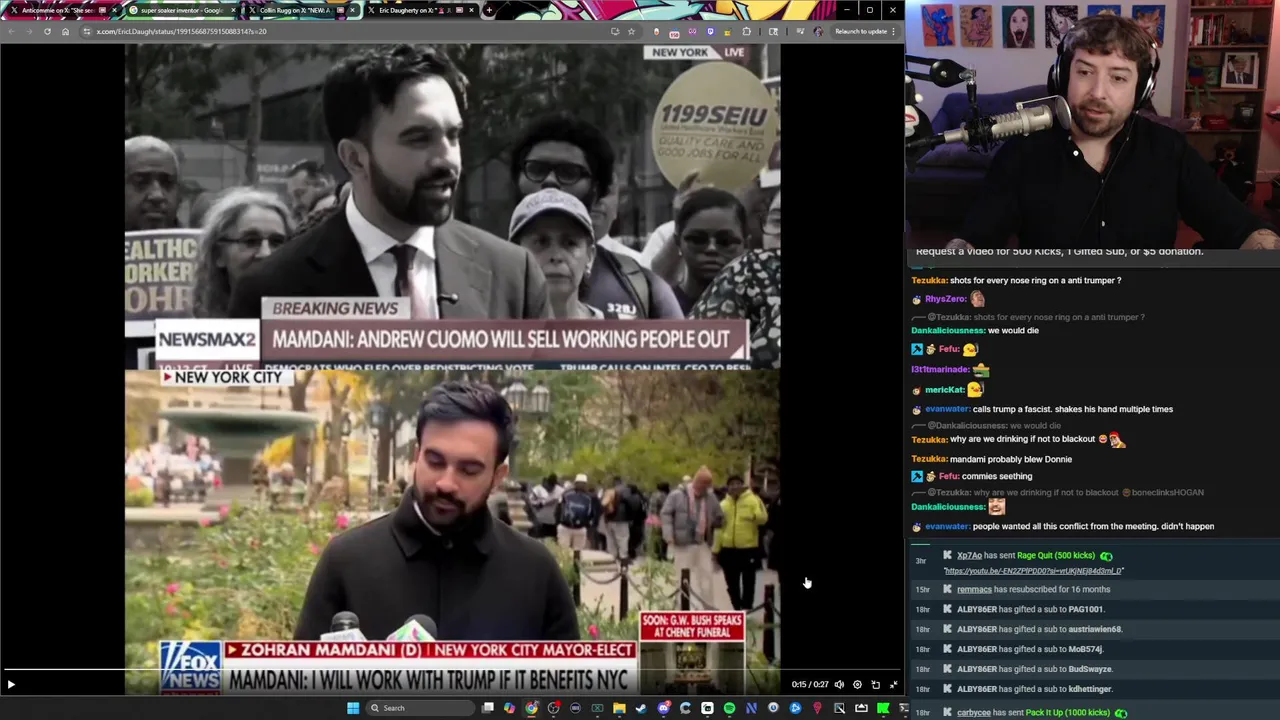Open a new browser tab
This screenshot has height=720, width=1280.
point(488,10)
